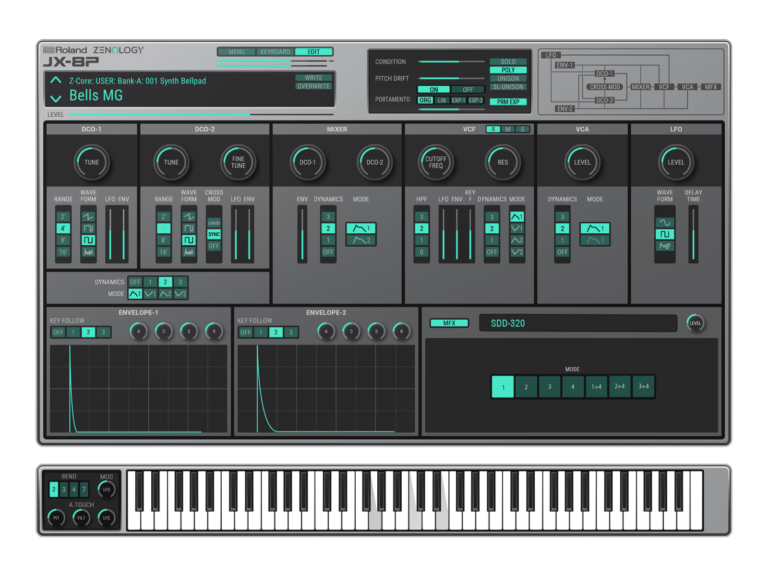Screen dimensions: 768x576
Task: Set Envelope-1 key follow to OFF
Action: click(58, 332)
